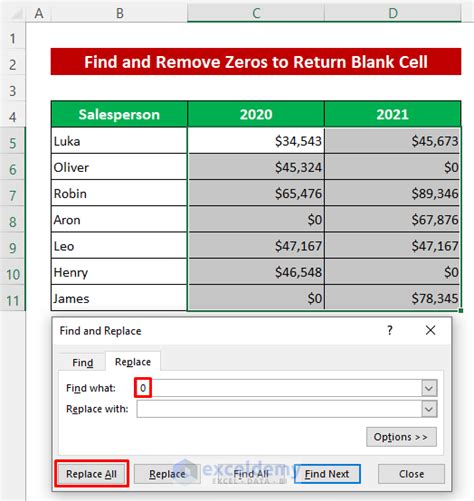Click Aron's 2020 $0 cell
The height and width of the screenshot is (501, 474).
tap(256, 220)
